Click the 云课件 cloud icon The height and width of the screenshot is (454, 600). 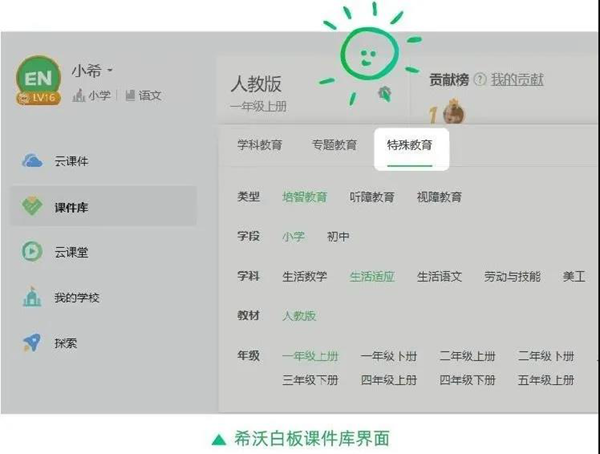click(32, 161)
